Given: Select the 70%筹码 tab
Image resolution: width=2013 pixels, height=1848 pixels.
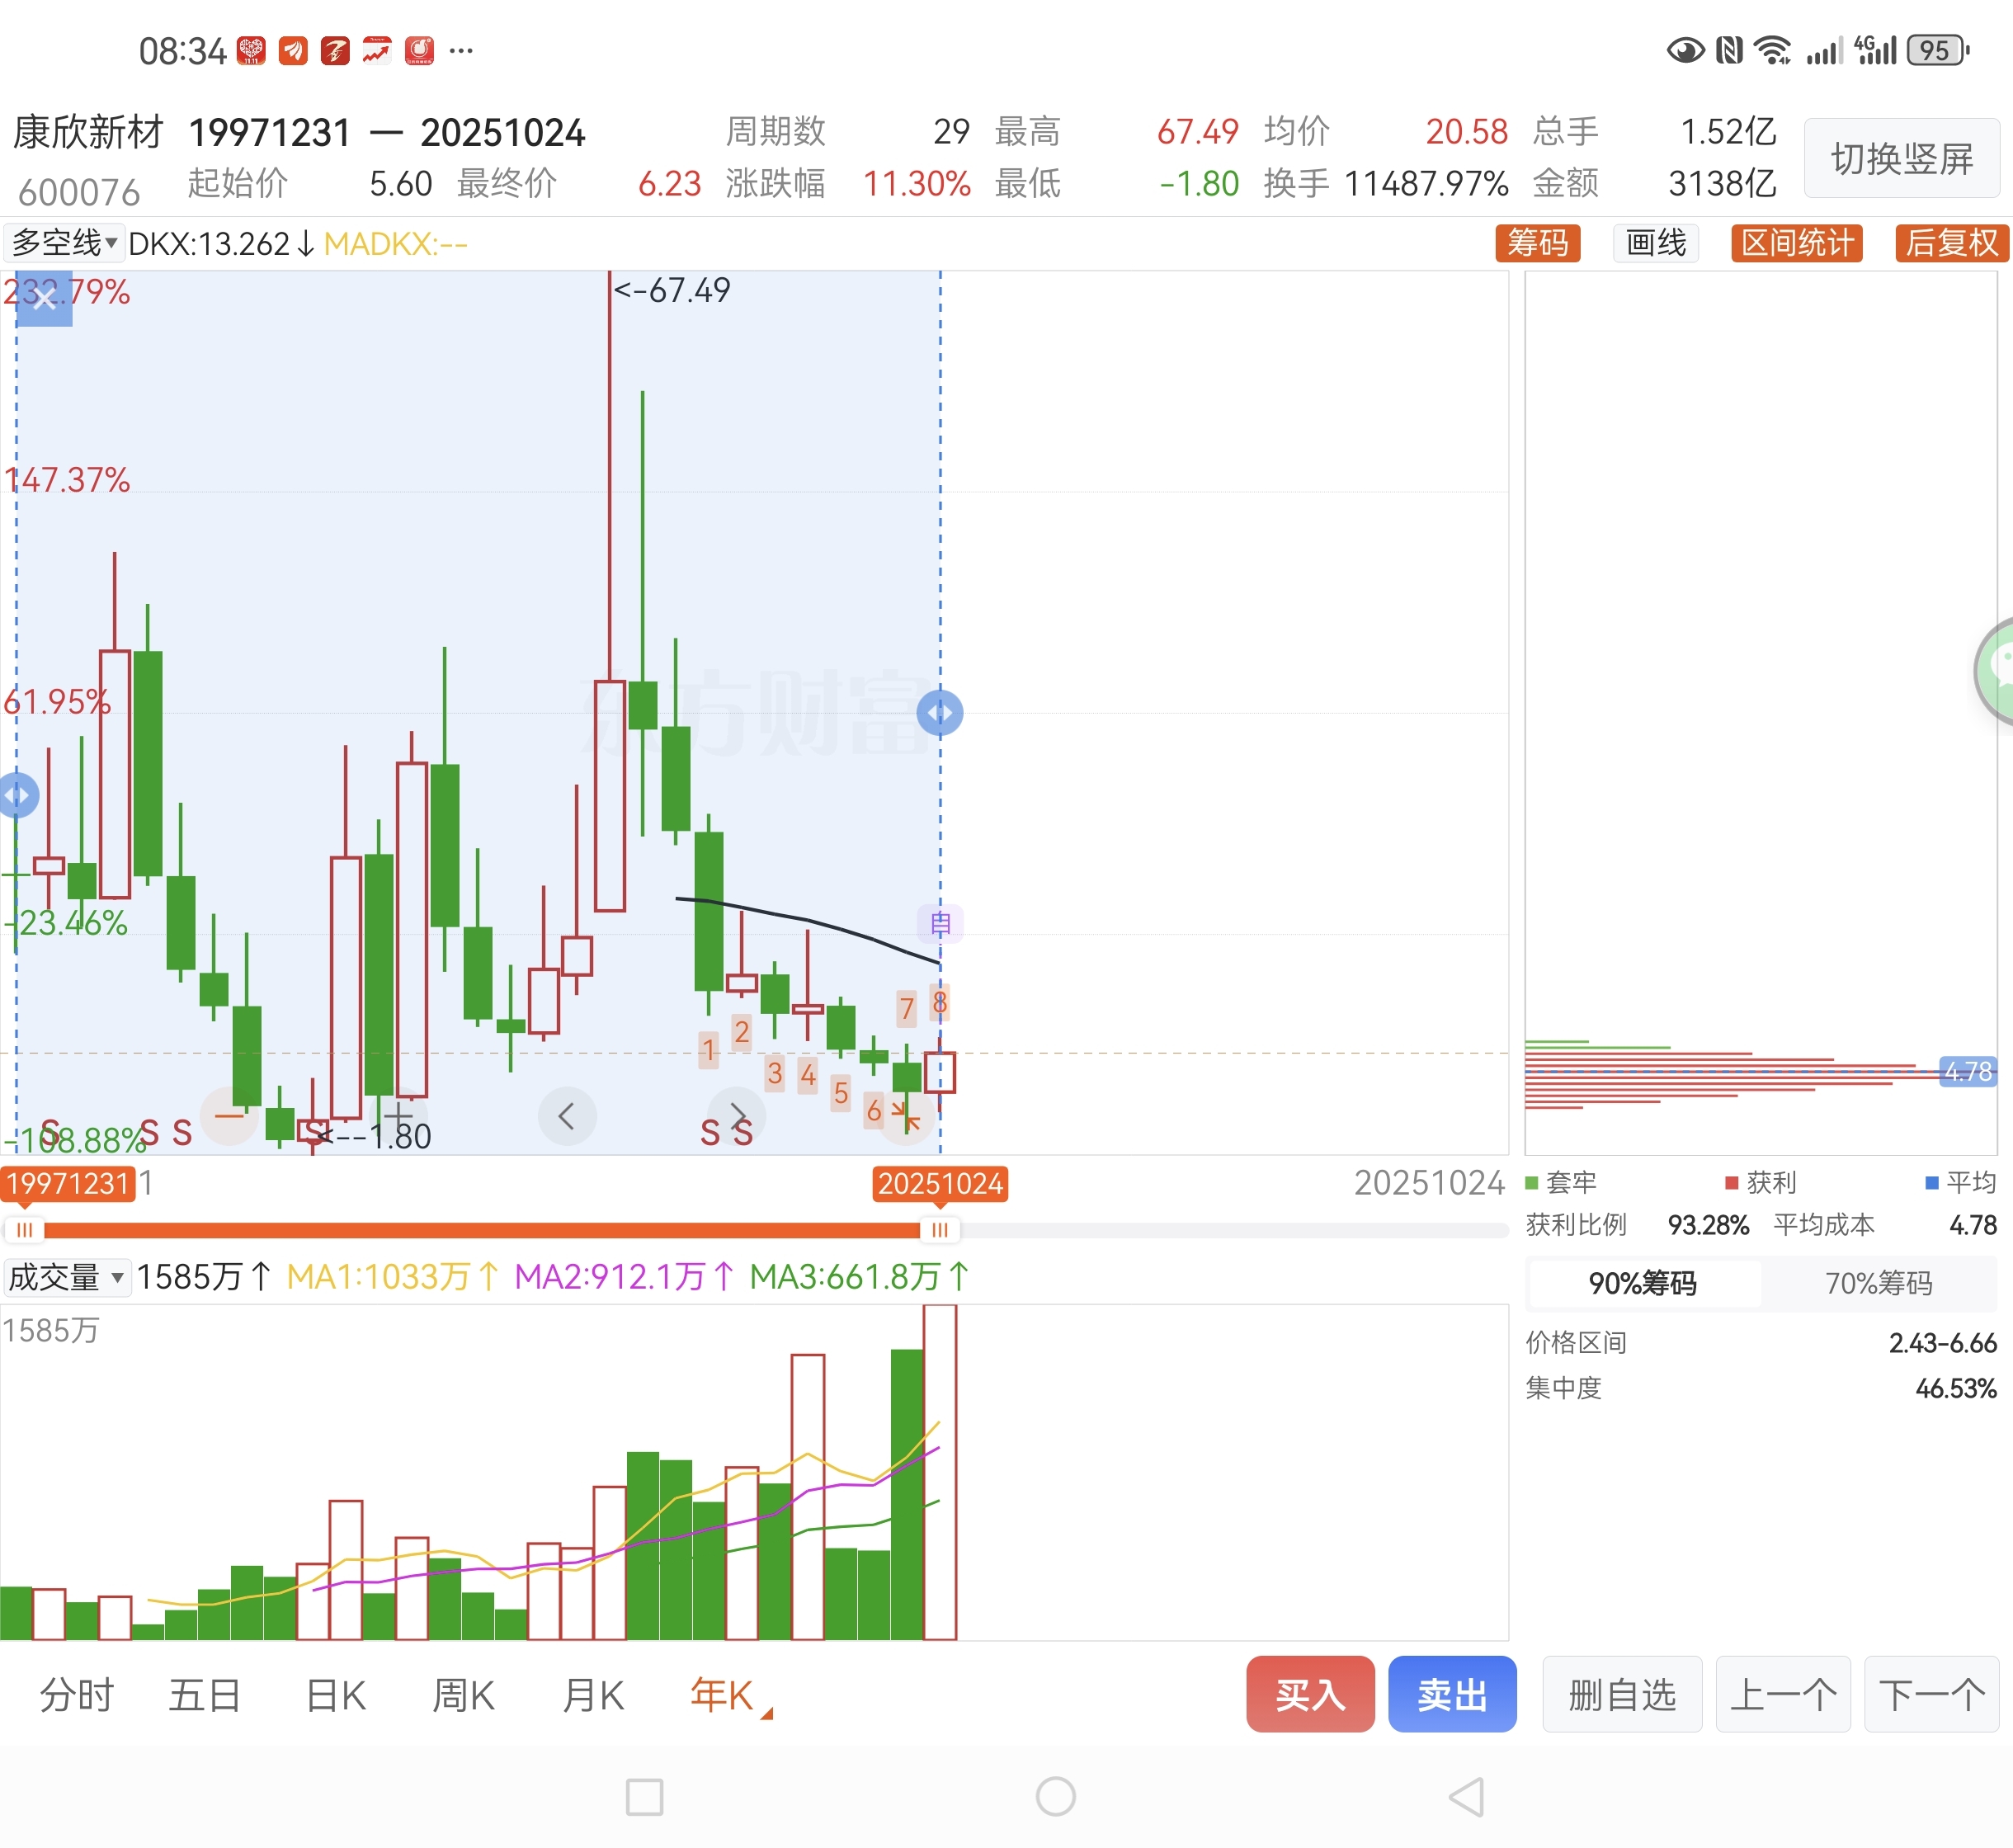Looking at the screenshot, I should (1878, 1283).
